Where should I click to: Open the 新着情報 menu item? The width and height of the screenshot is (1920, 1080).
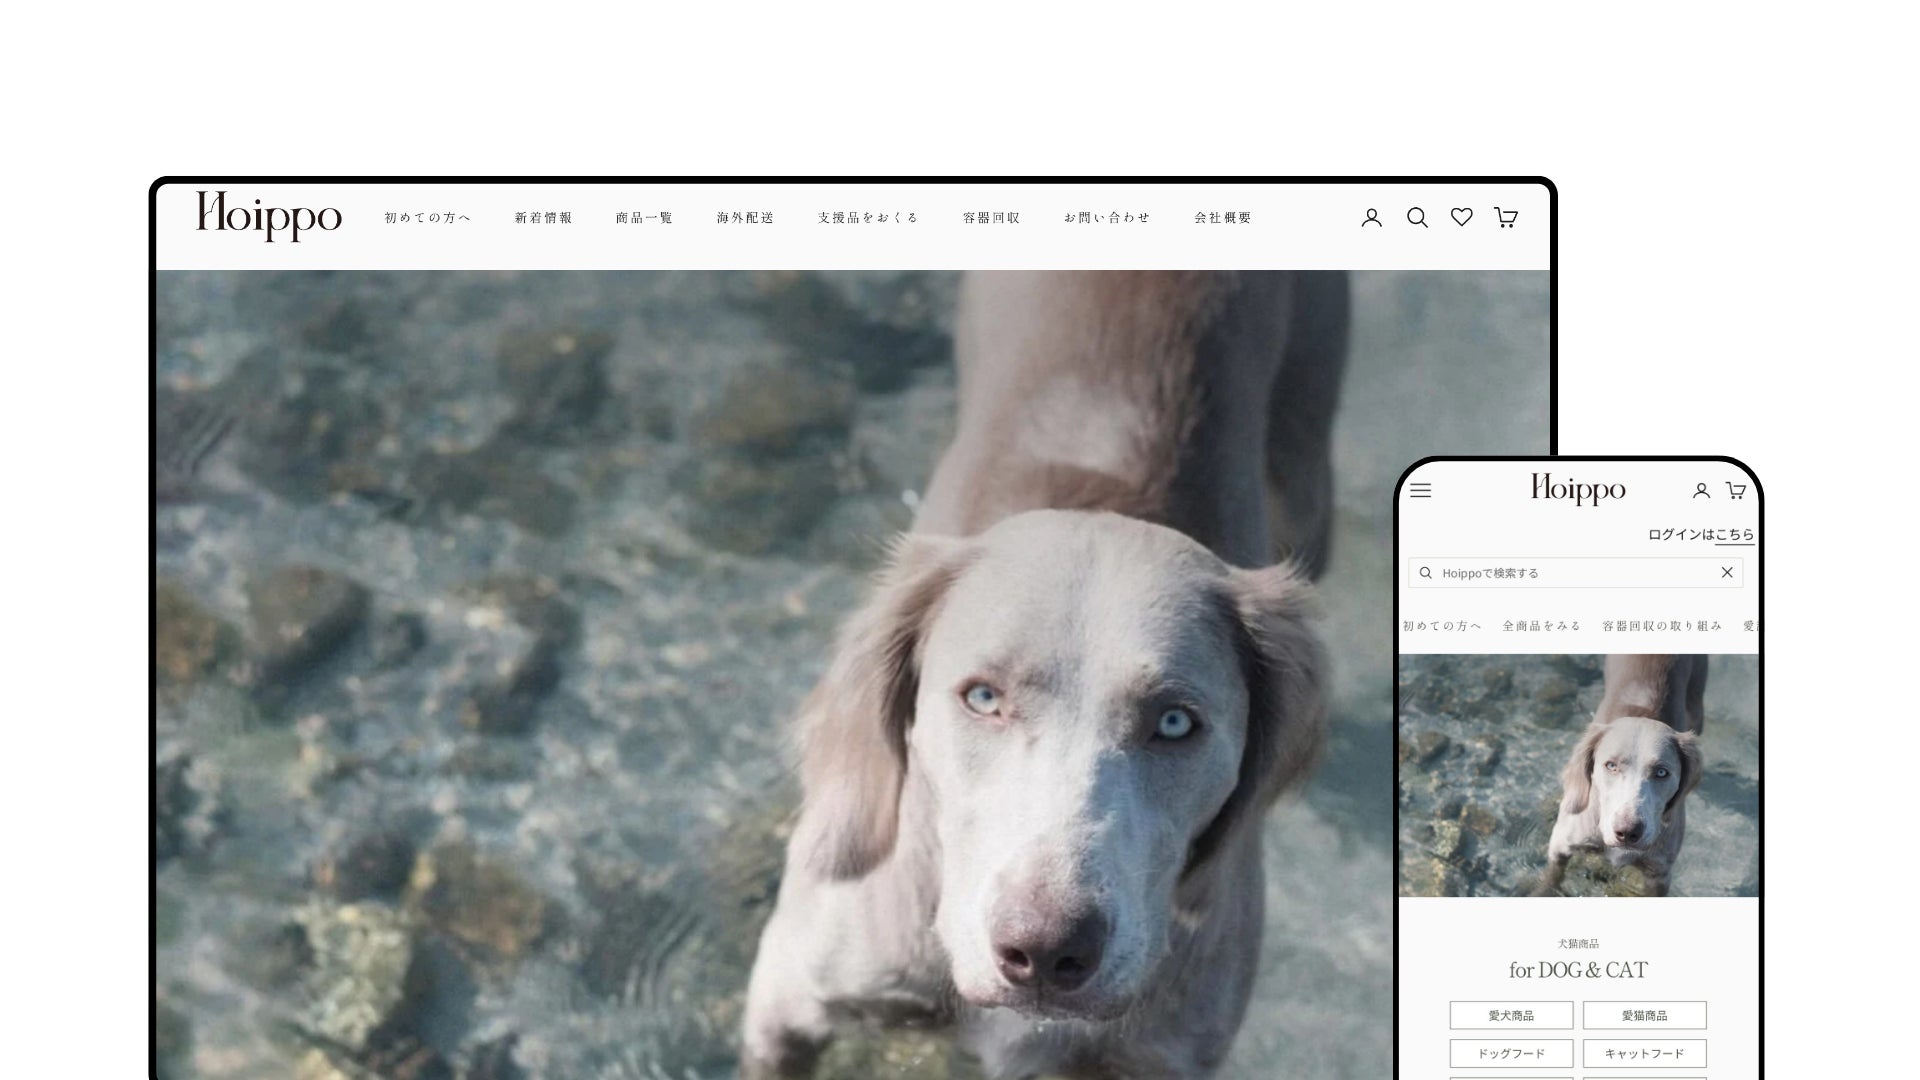click(x=543, y=218)
